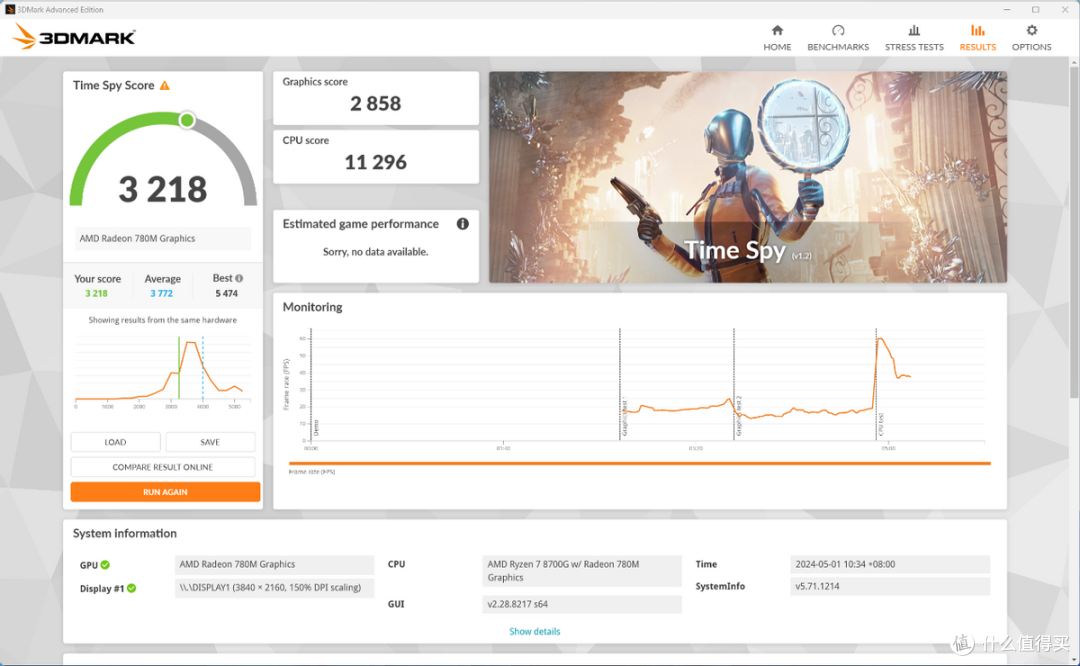1080x666 pixels.
Task: Click the Time value 2024-05-01 10:34
Action: point(890,564)
